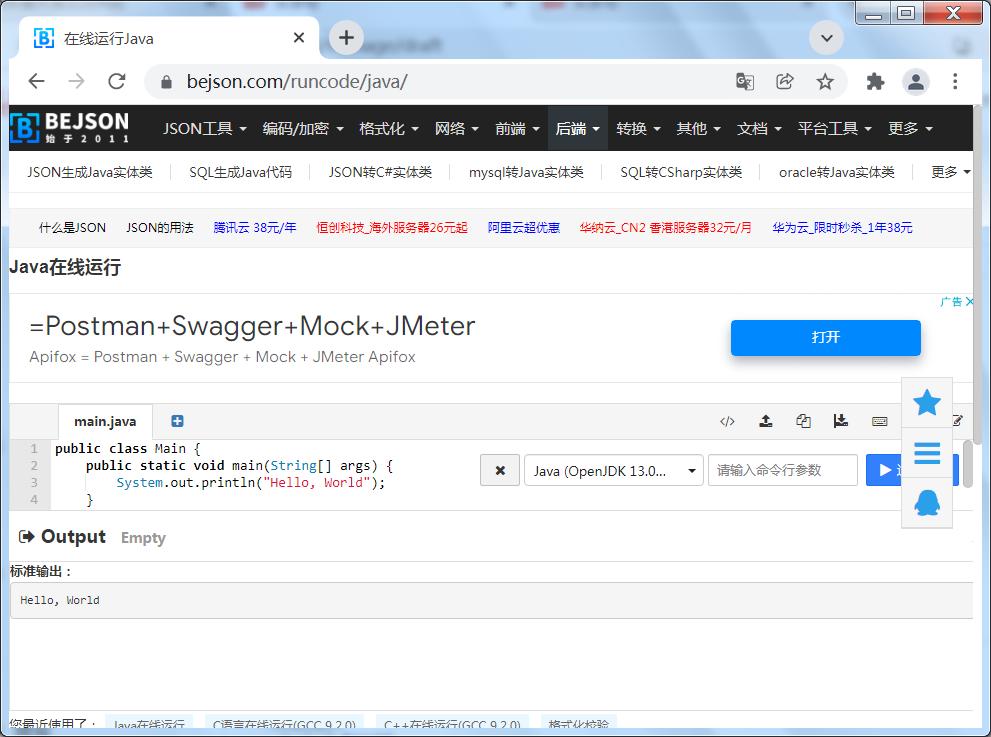Open the keyboard shortcuts icon
This screenshot has height=737, width=991.
tap(880, 421)
